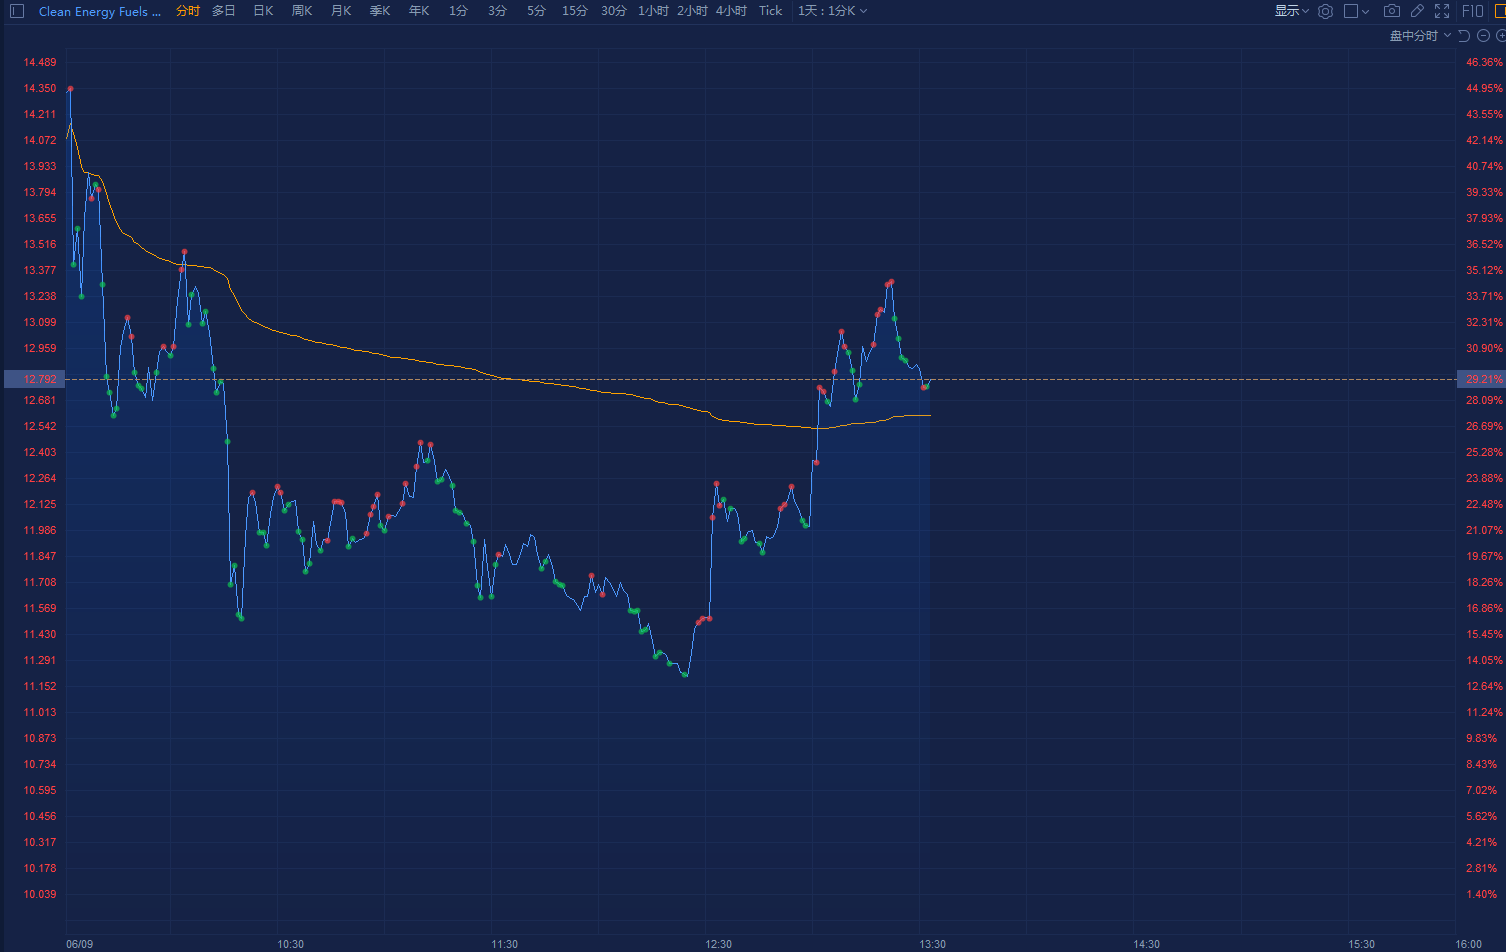
Task: Click the 14.489 price axis label
Action: [40, 62]
